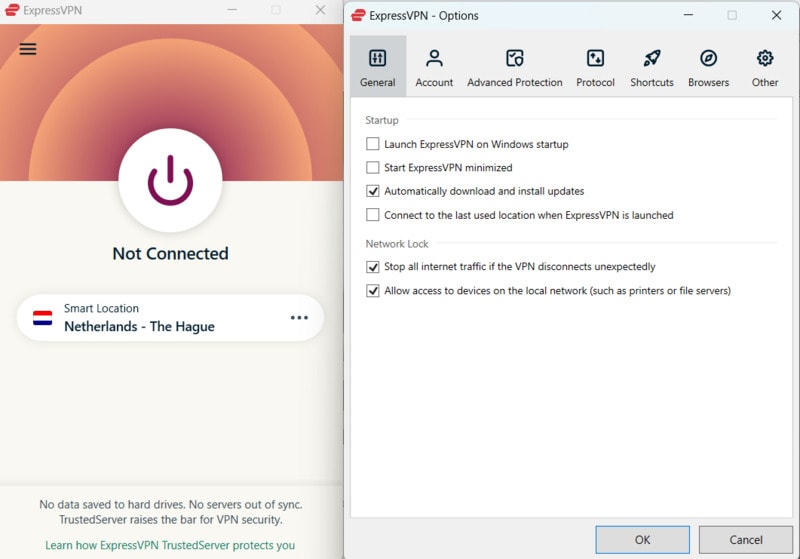Screen dimensions: 800x559
Task: Click the Network Lock section heading
Action: coord(397,244)
